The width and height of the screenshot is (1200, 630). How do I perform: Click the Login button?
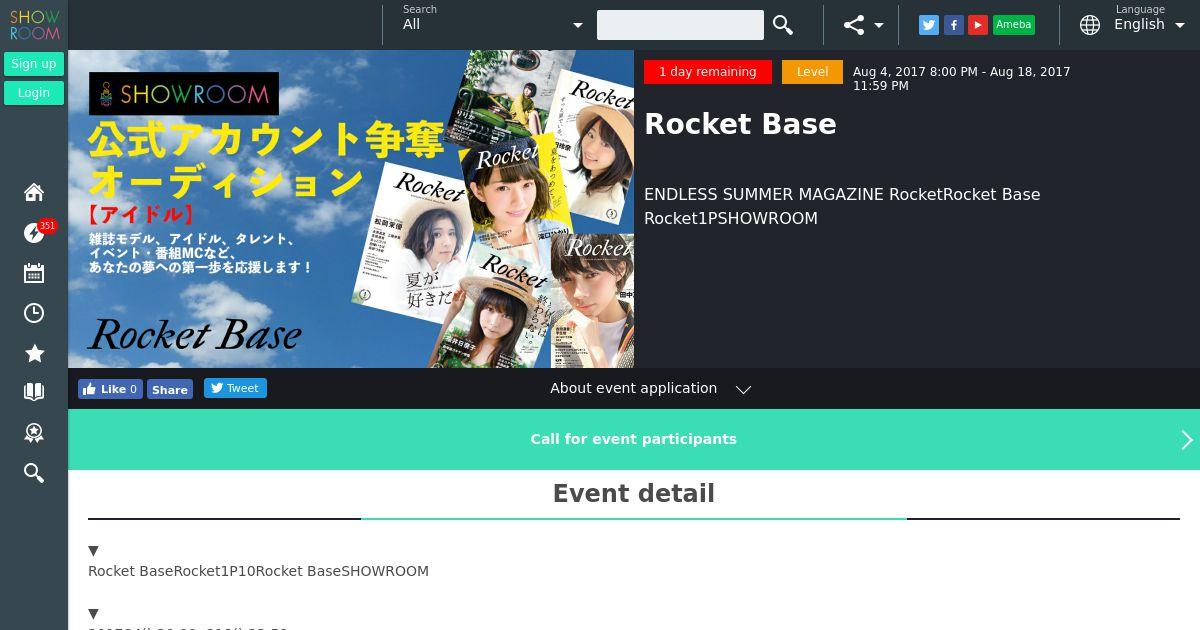coord(34,93)
